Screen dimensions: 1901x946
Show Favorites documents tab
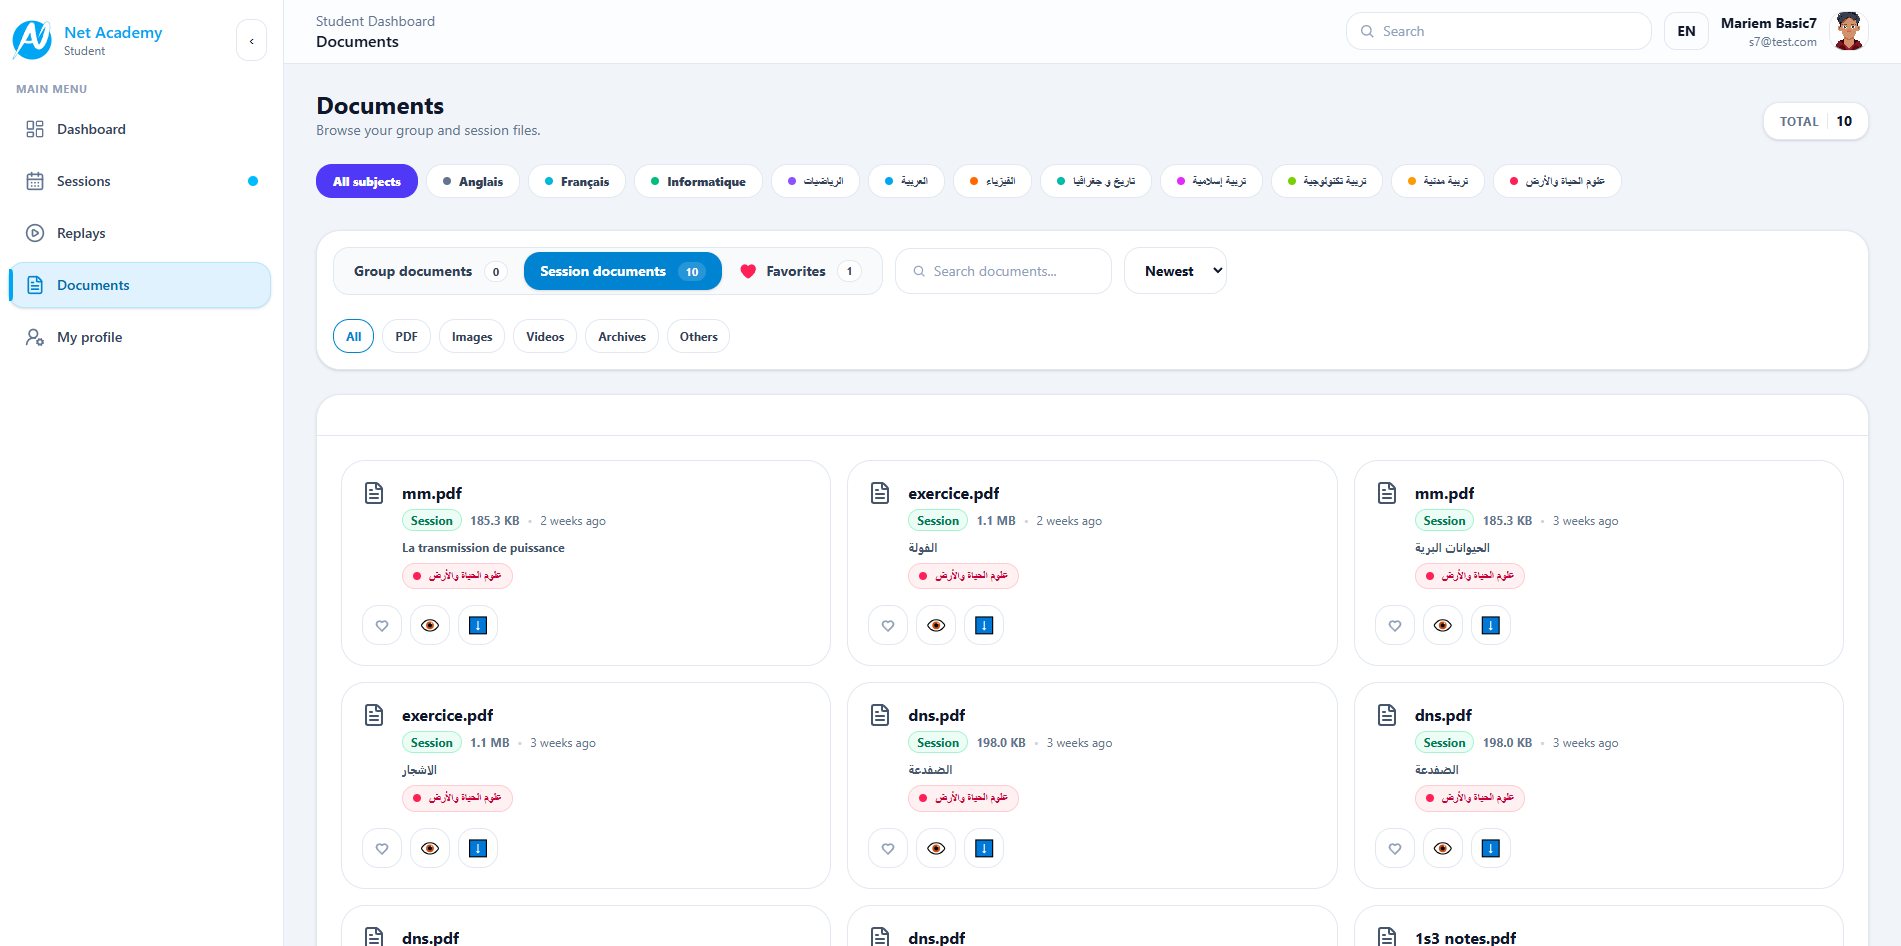799,271
